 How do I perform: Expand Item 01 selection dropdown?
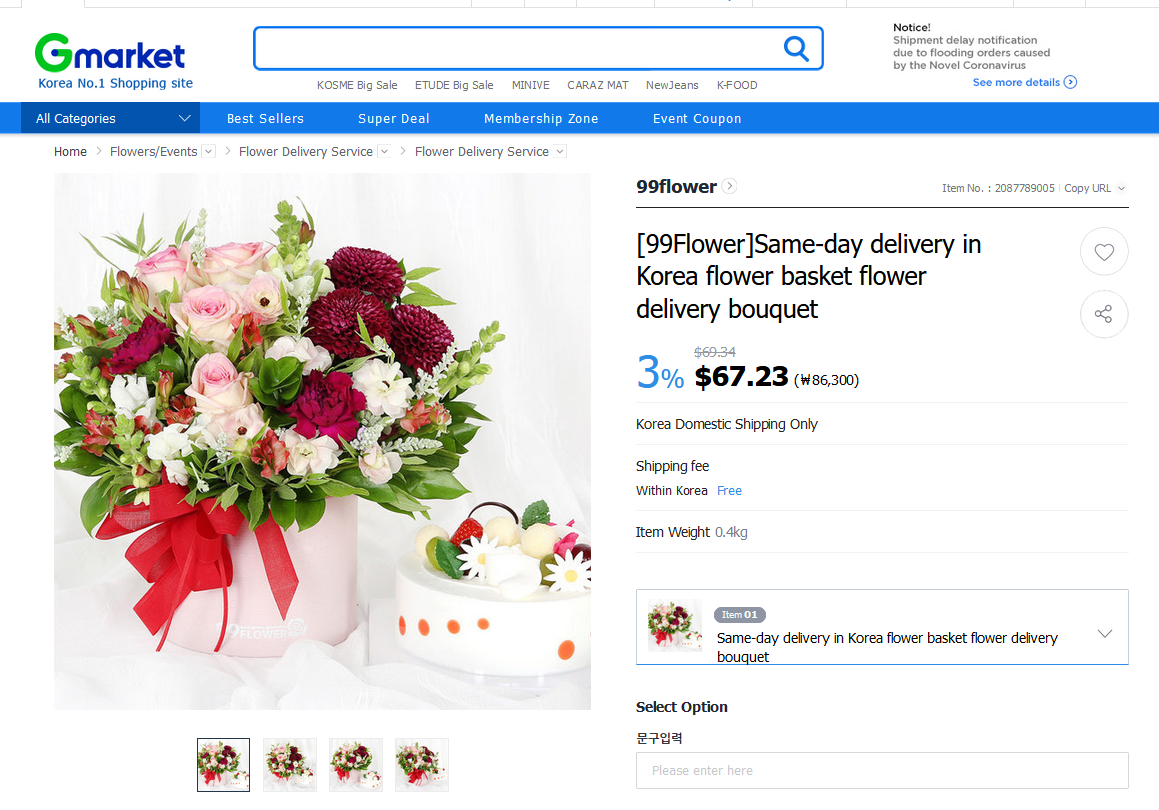1104,633
